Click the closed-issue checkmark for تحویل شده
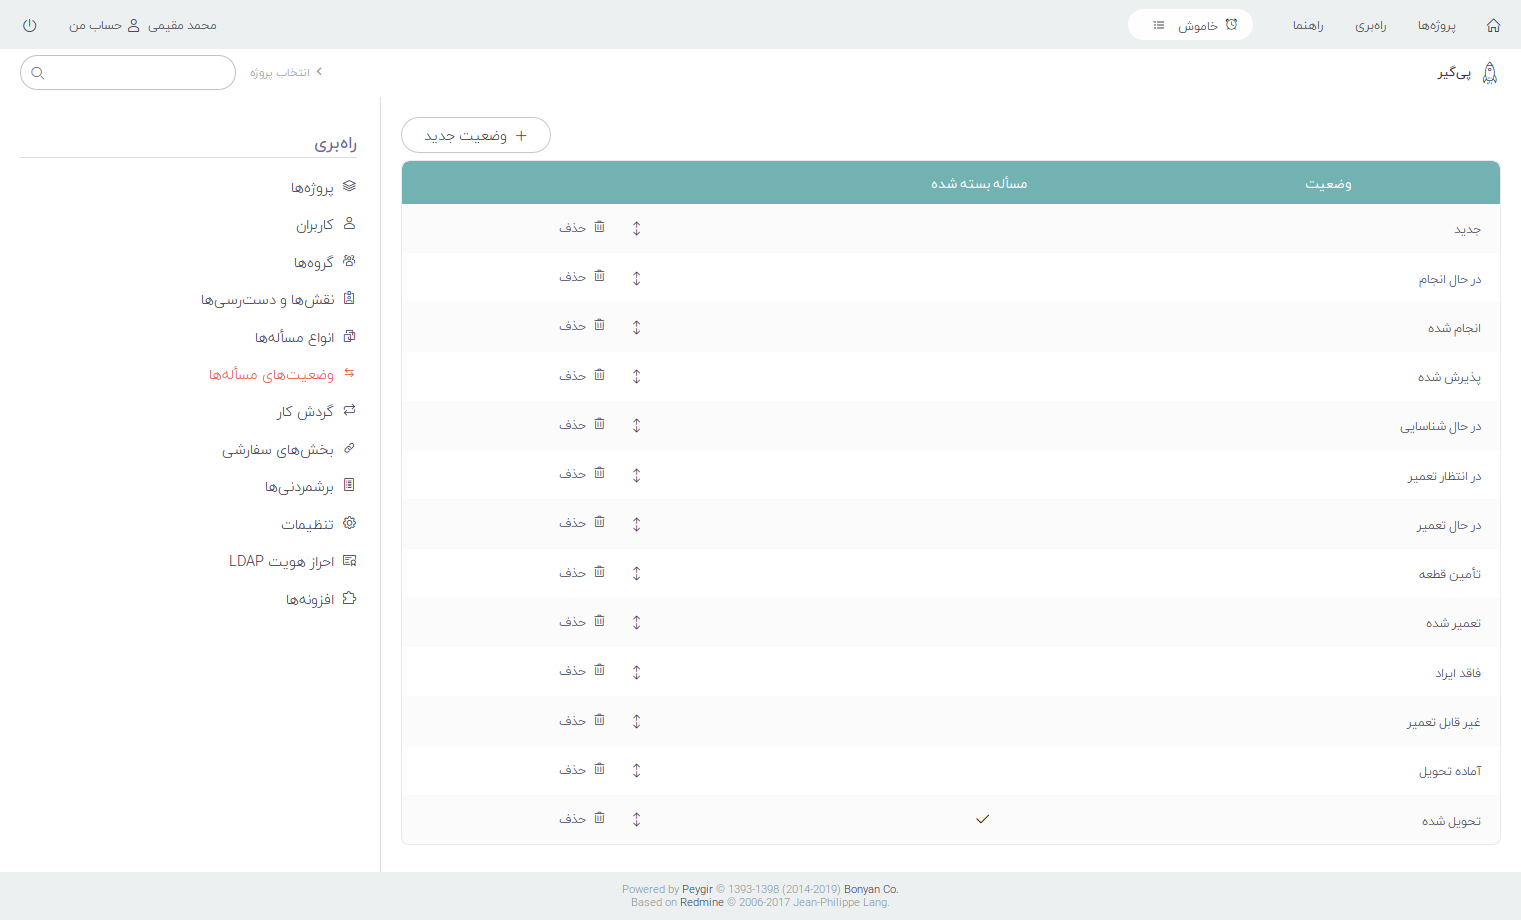This screenshot has width=1521, height=920. [x=982, y=819]
